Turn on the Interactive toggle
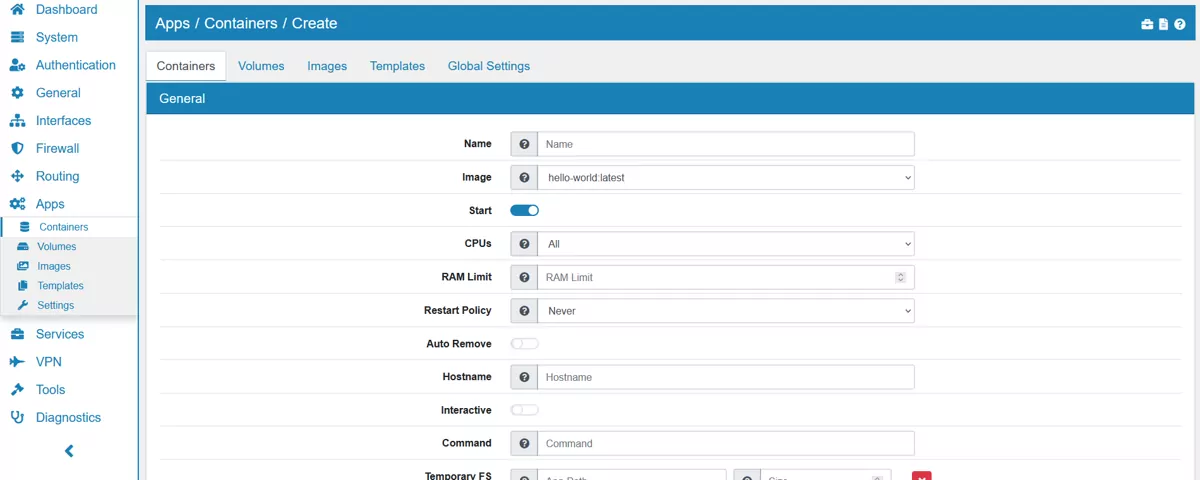This screenshot has height=480, width=1200. coord(525,410)
